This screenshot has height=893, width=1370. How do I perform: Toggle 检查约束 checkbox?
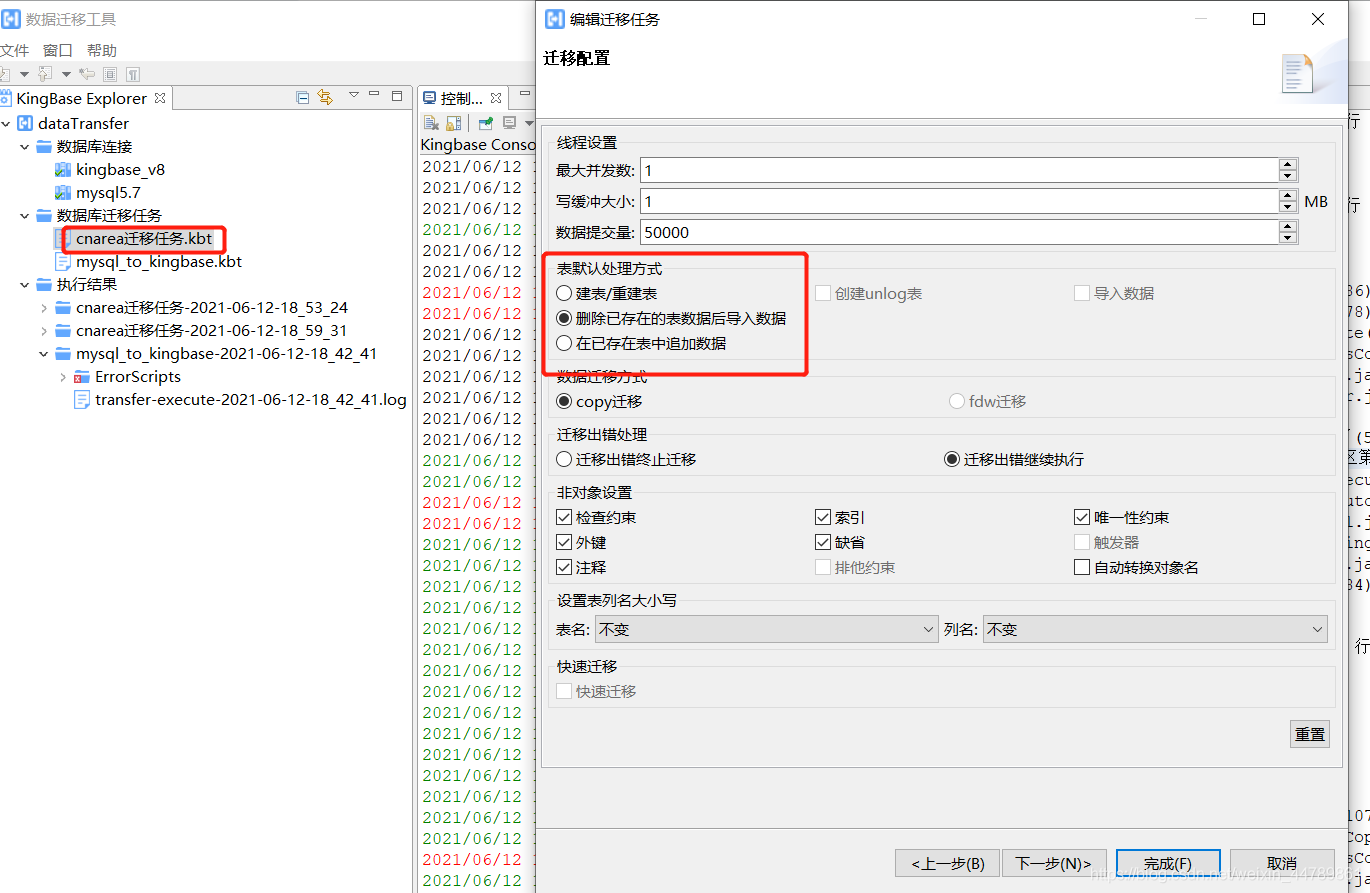click(x=564, y=517)
